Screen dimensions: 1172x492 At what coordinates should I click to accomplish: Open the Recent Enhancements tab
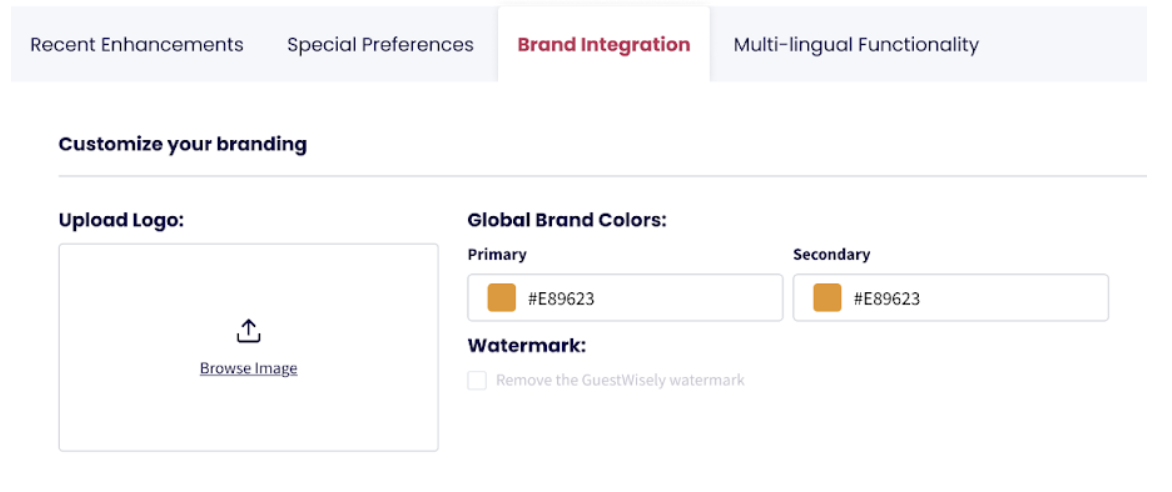(x=137, y=45)
